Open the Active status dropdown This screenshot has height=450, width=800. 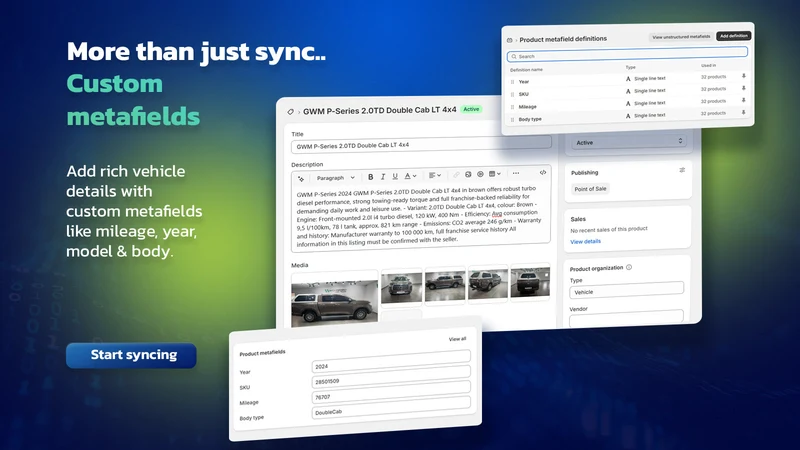point(629,142)
